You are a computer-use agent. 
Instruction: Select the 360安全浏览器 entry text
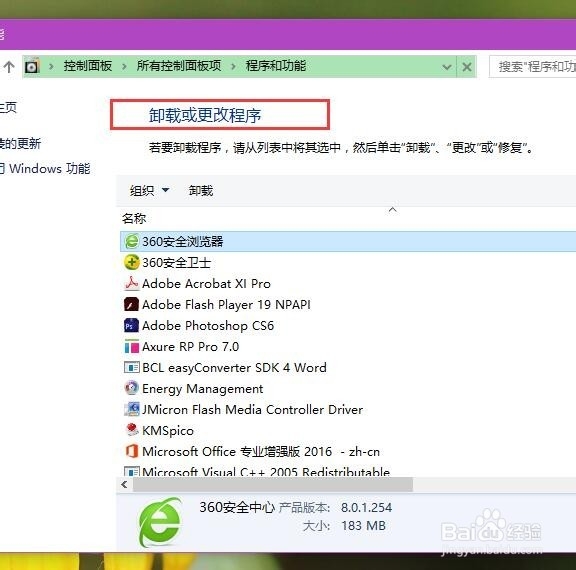tap(183, 241)
